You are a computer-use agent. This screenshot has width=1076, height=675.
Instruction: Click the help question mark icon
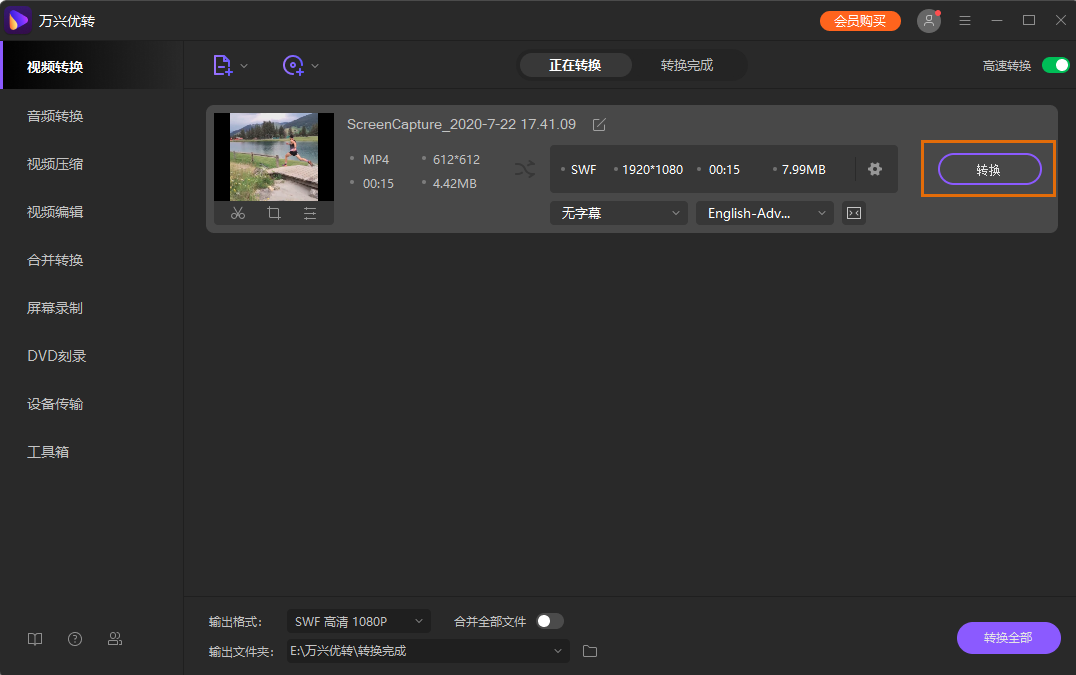coord(74,638)
